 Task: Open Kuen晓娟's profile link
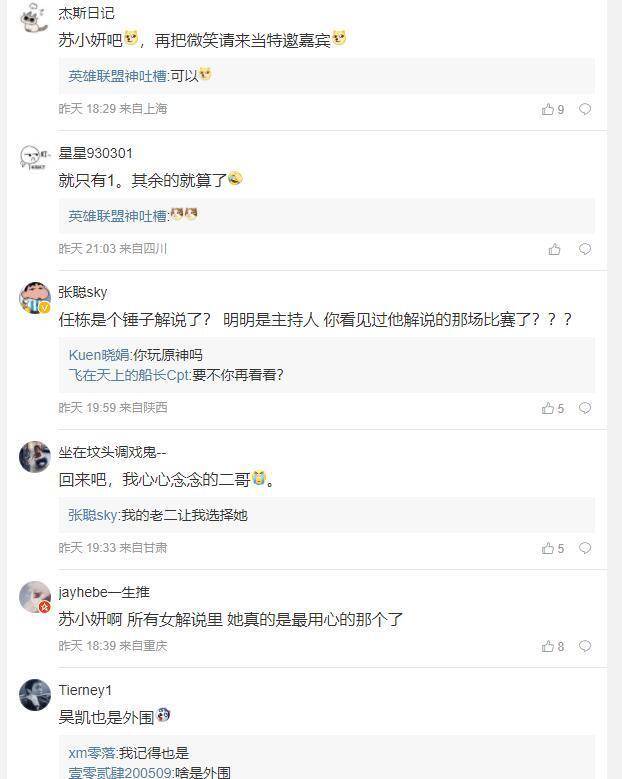[x=99, y=355]
